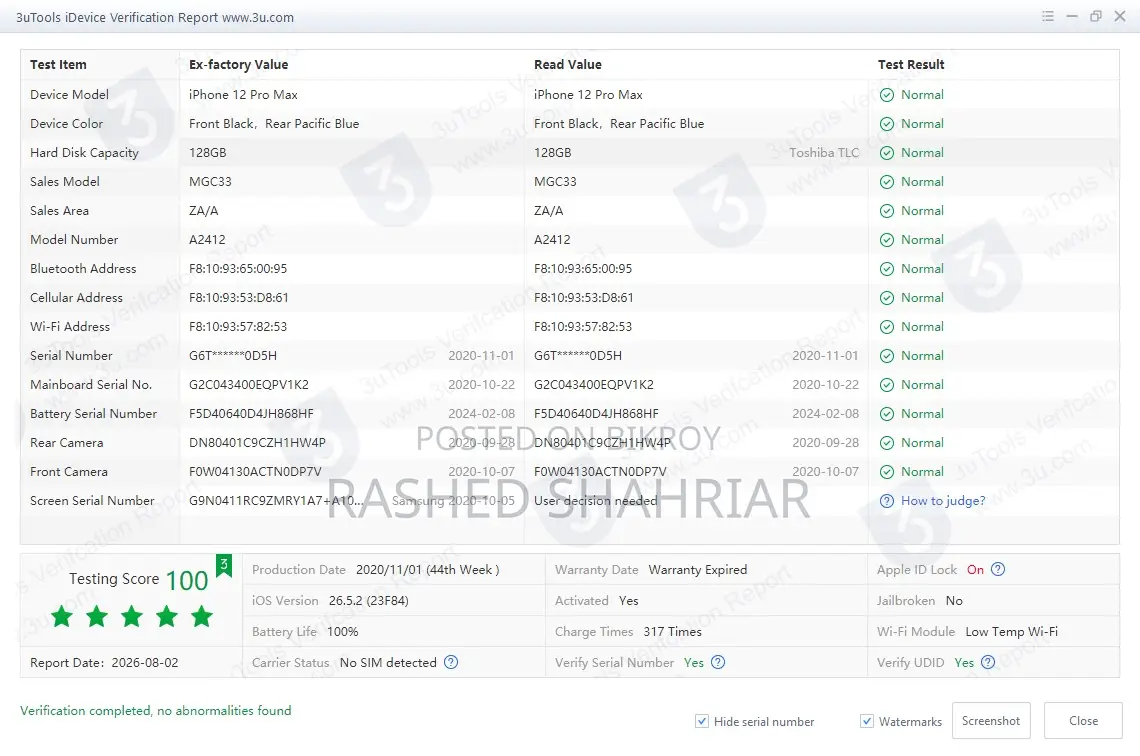The height and width of the screenshot is (756, 1140).
Task: Click the Ex-factory Value column header
Action: [238, 65]
